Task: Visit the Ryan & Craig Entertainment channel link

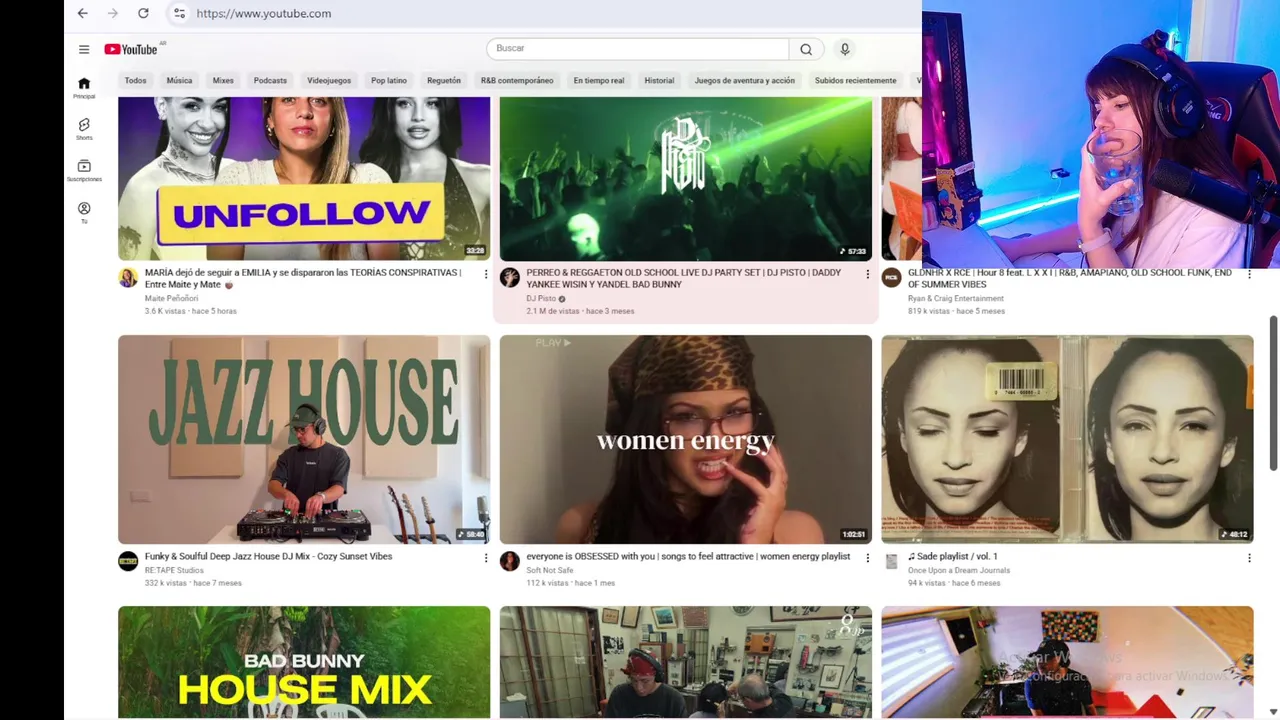Action: pos(956,298)
